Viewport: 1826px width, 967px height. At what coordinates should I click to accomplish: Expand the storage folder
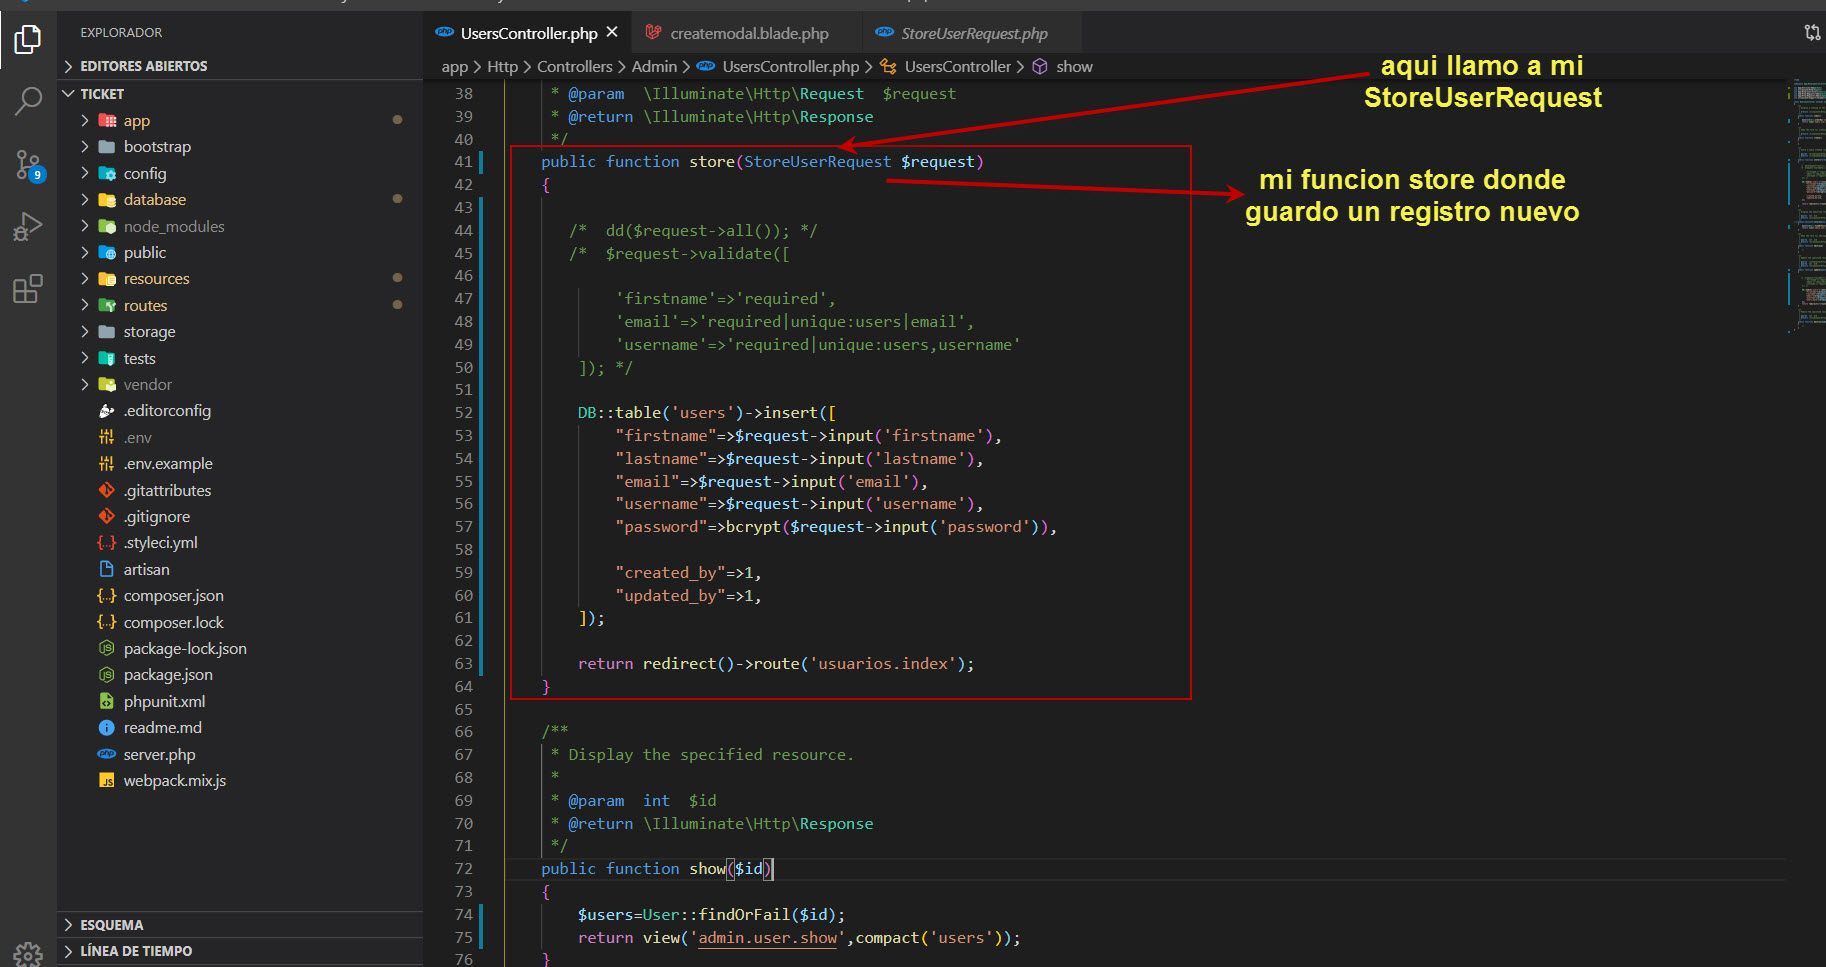point(240,332)
